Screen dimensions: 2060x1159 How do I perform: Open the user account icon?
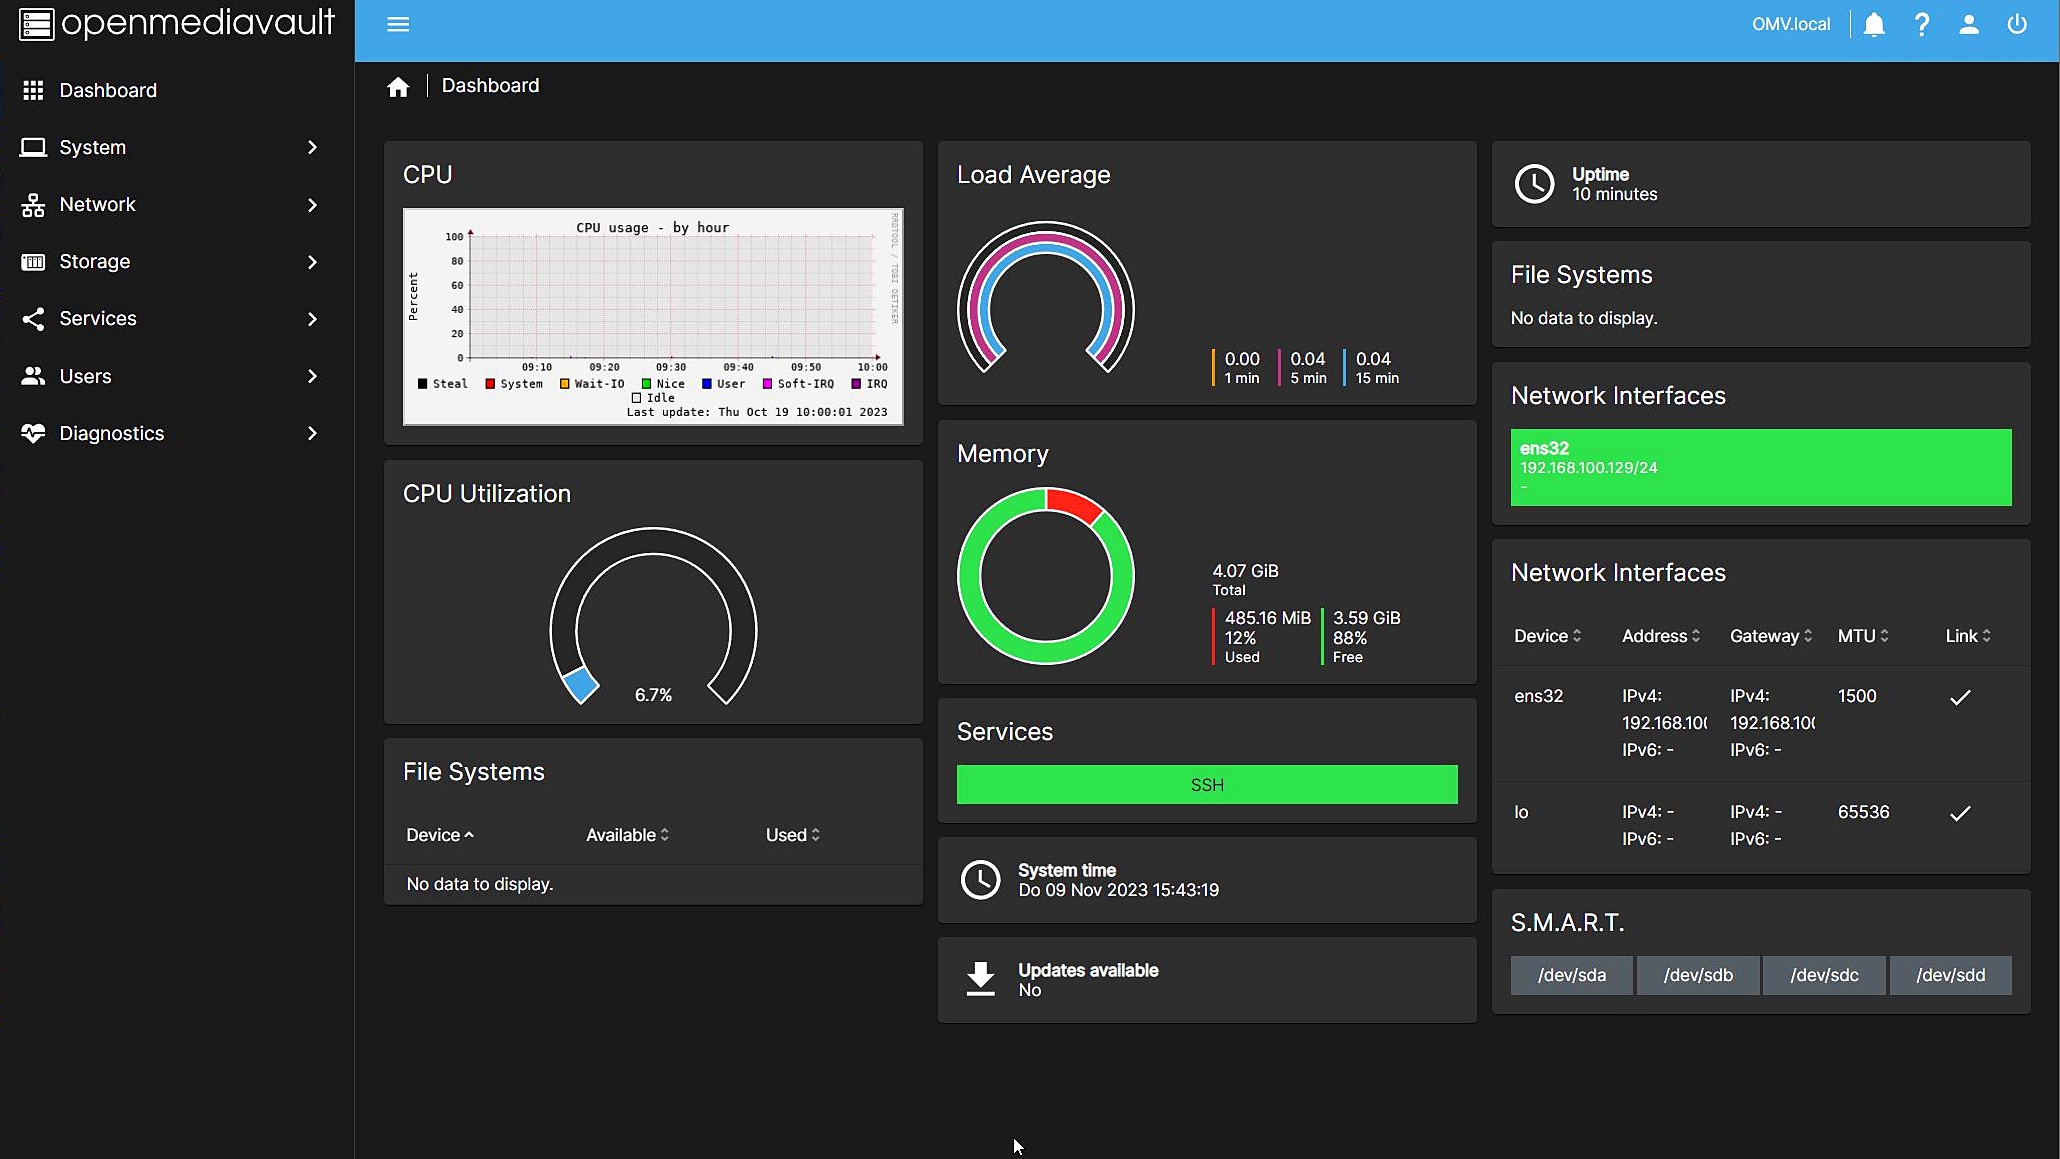(1968, 24)
